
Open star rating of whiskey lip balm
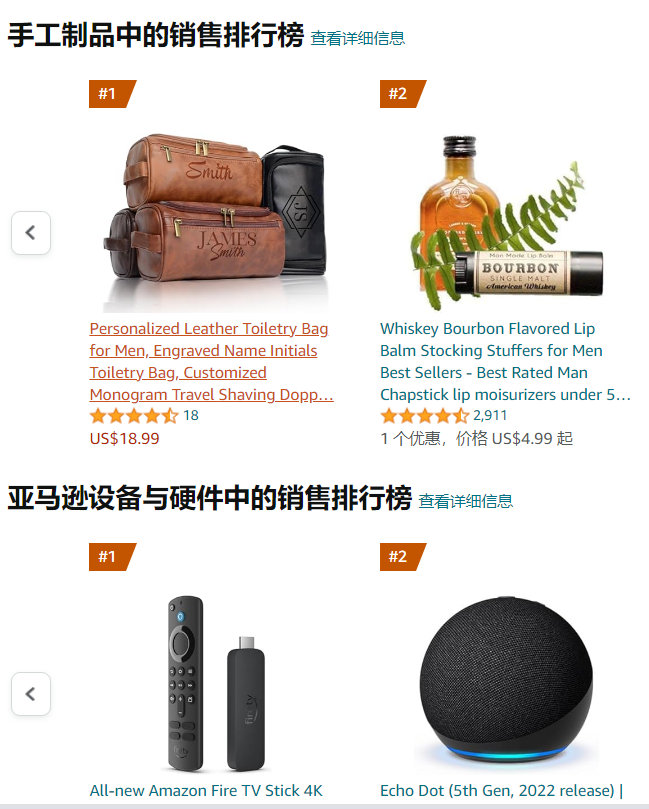click(x=425, y=415)
